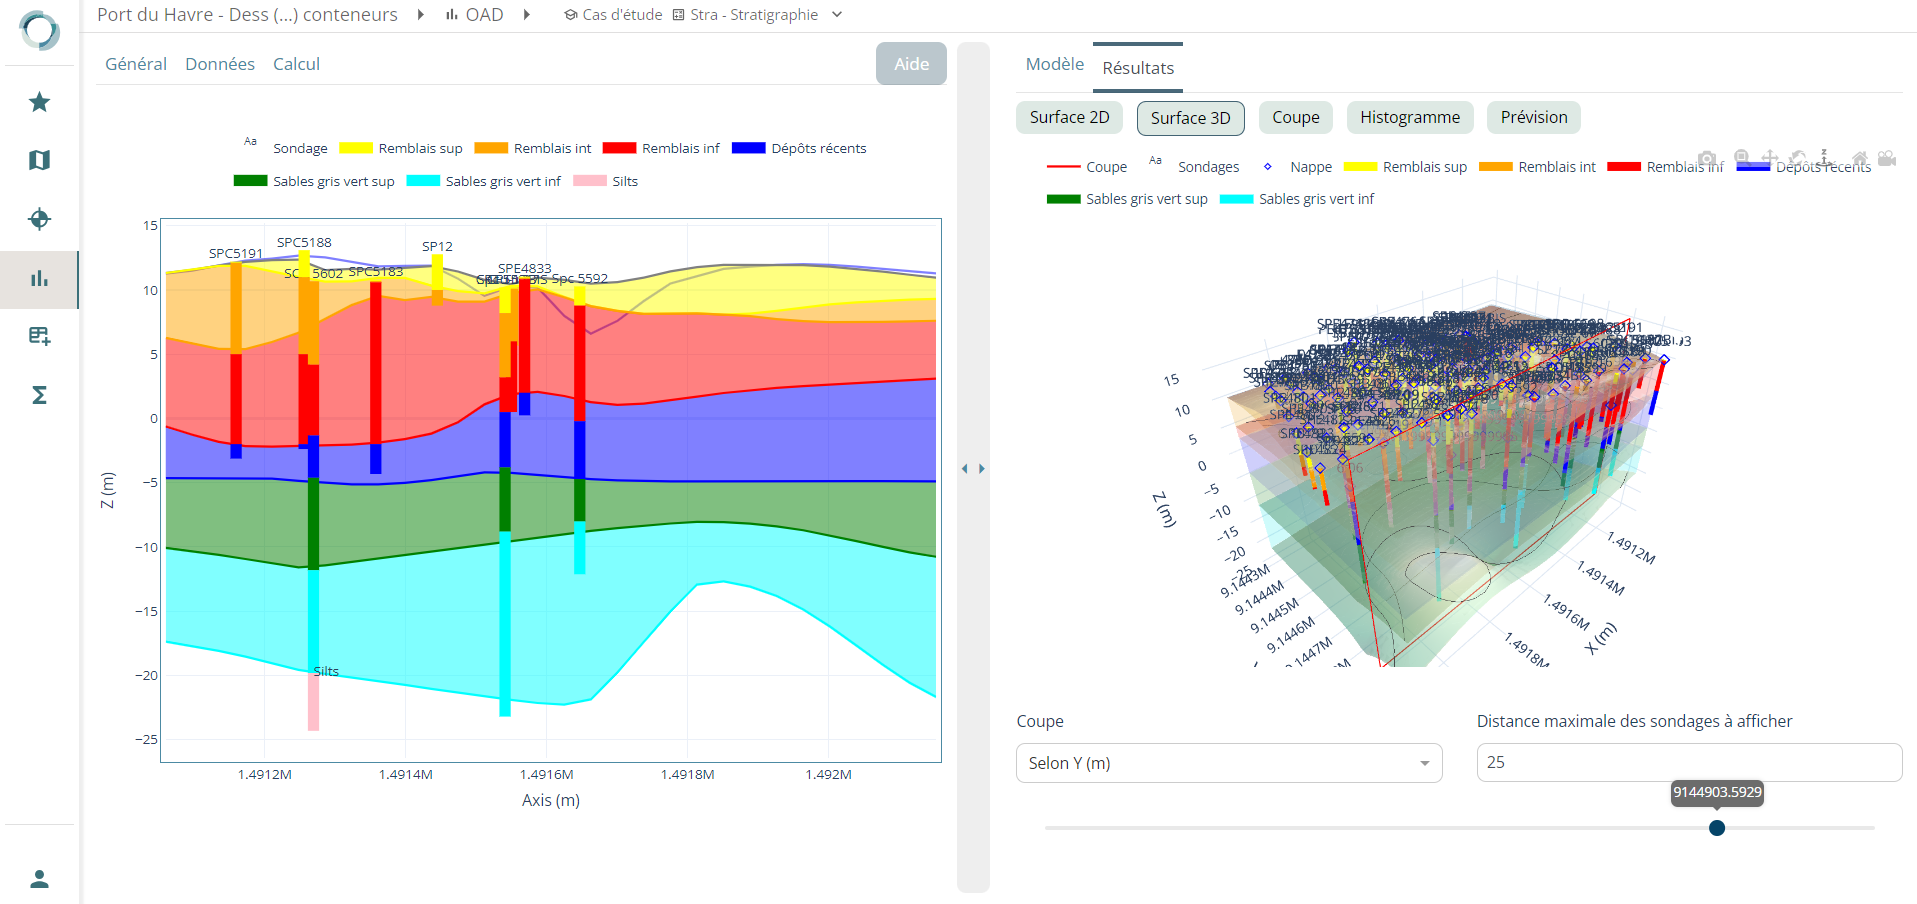Click the sigma summation sidebar icon
1917x904 pixels.
[39, 395]
